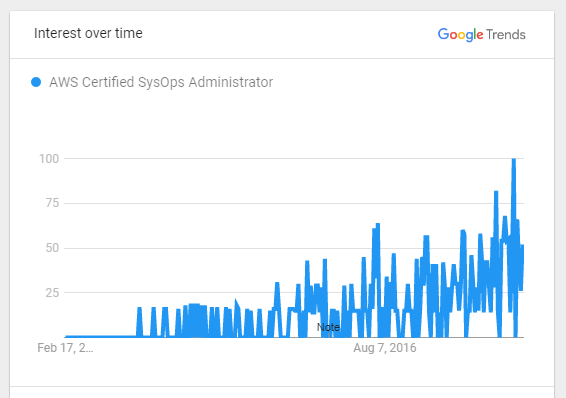The height and width of the screenshot is (398, 566).
Task: Open the Note marker on the chart
Action: 328,327
